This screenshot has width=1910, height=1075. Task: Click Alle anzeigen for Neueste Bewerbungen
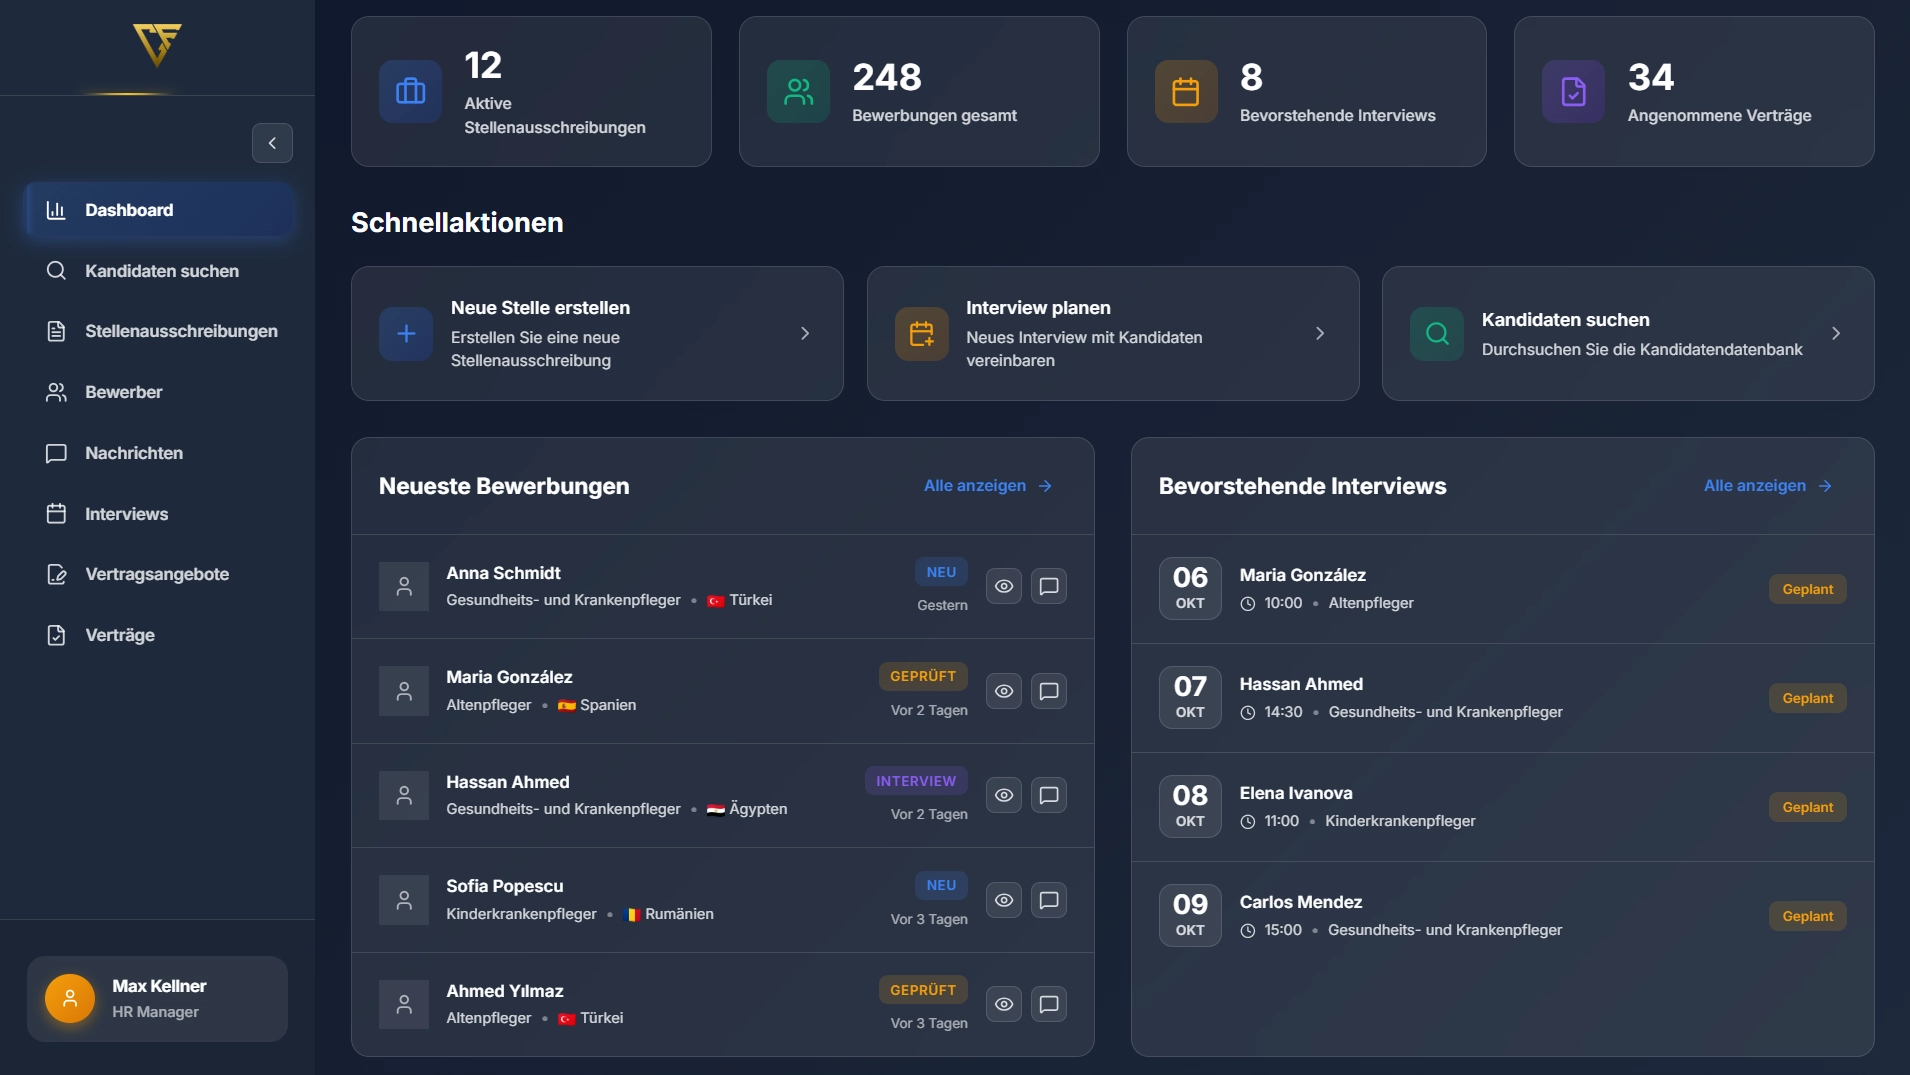pyautogui.click(x=987, y=486)
